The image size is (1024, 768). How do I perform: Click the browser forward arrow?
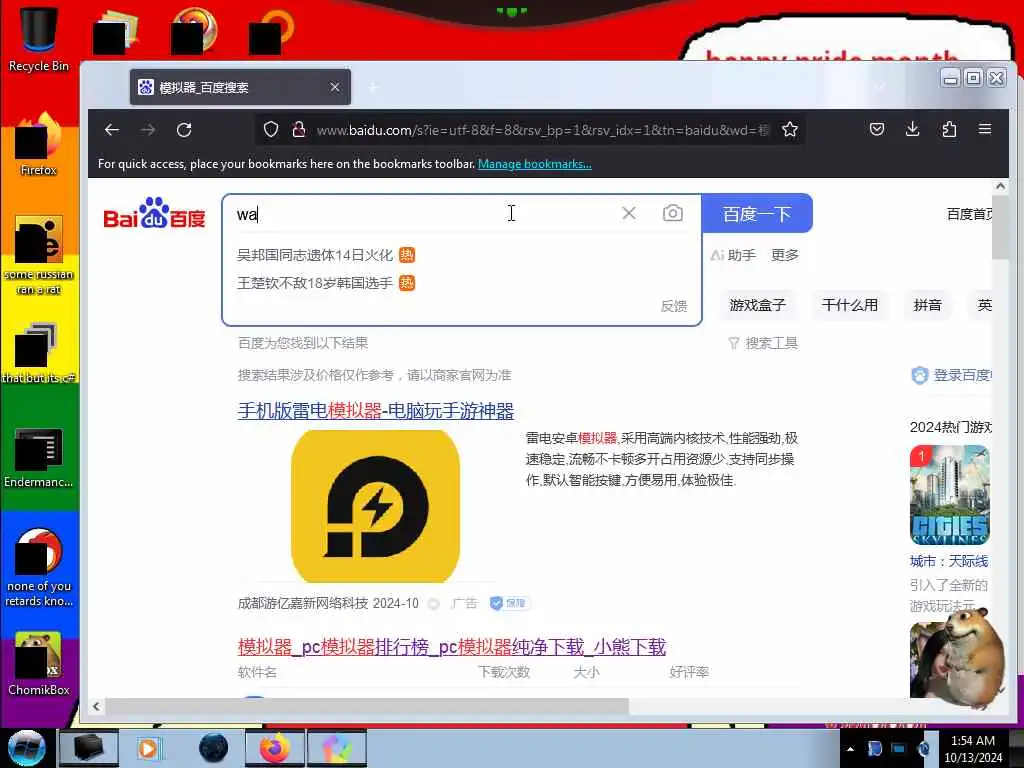point(148,130)
